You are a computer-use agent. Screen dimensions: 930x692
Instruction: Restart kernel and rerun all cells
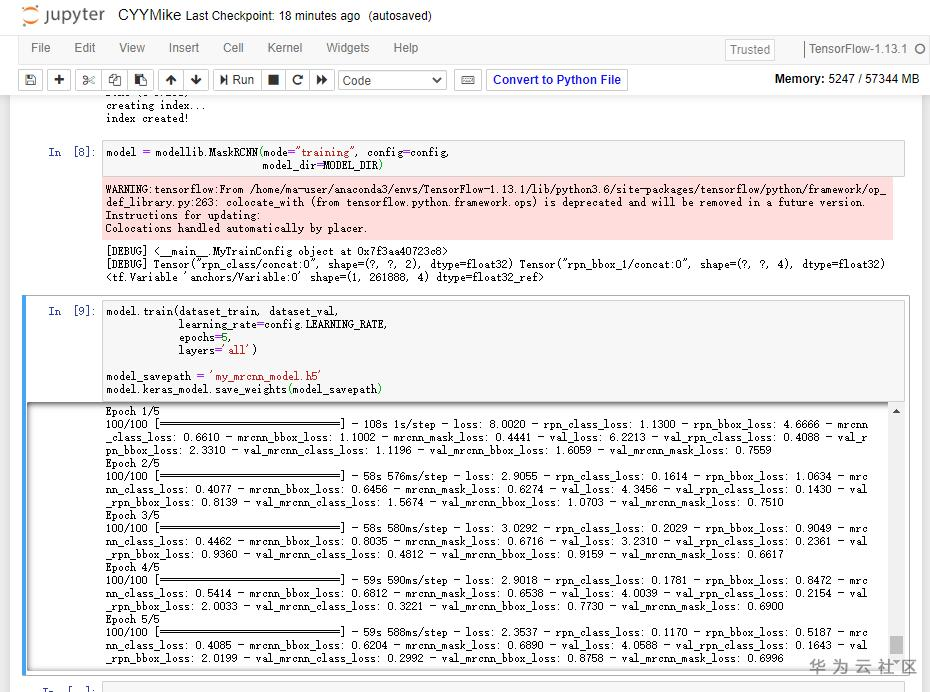tap(321, 80)
